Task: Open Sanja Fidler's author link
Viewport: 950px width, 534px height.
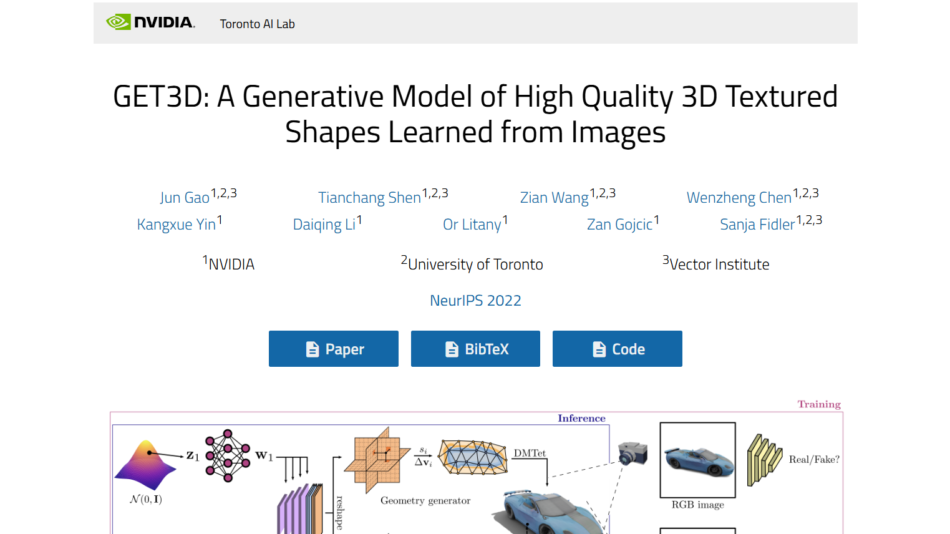Action: [x=757, y=225]
